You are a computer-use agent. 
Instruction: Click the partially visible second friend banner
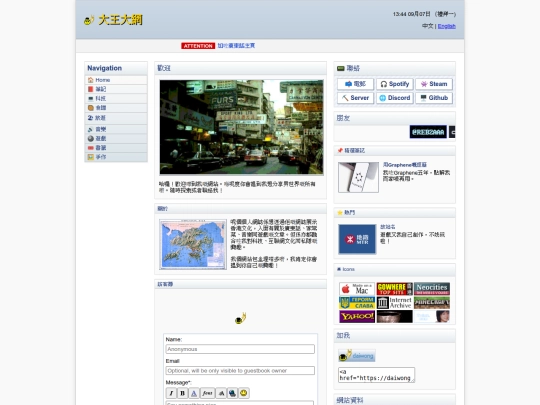click(452, 132)
